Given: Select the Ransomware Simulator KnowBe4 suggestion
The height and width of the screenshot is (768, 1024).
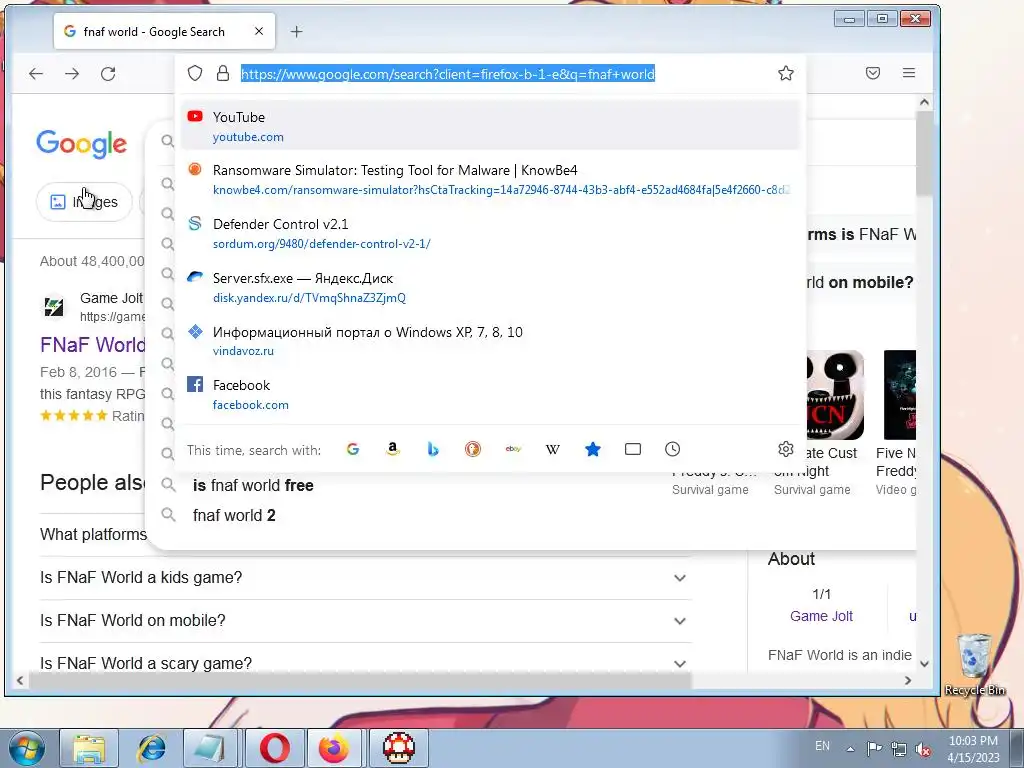Looking at the screenshot, I should (490, 180).
